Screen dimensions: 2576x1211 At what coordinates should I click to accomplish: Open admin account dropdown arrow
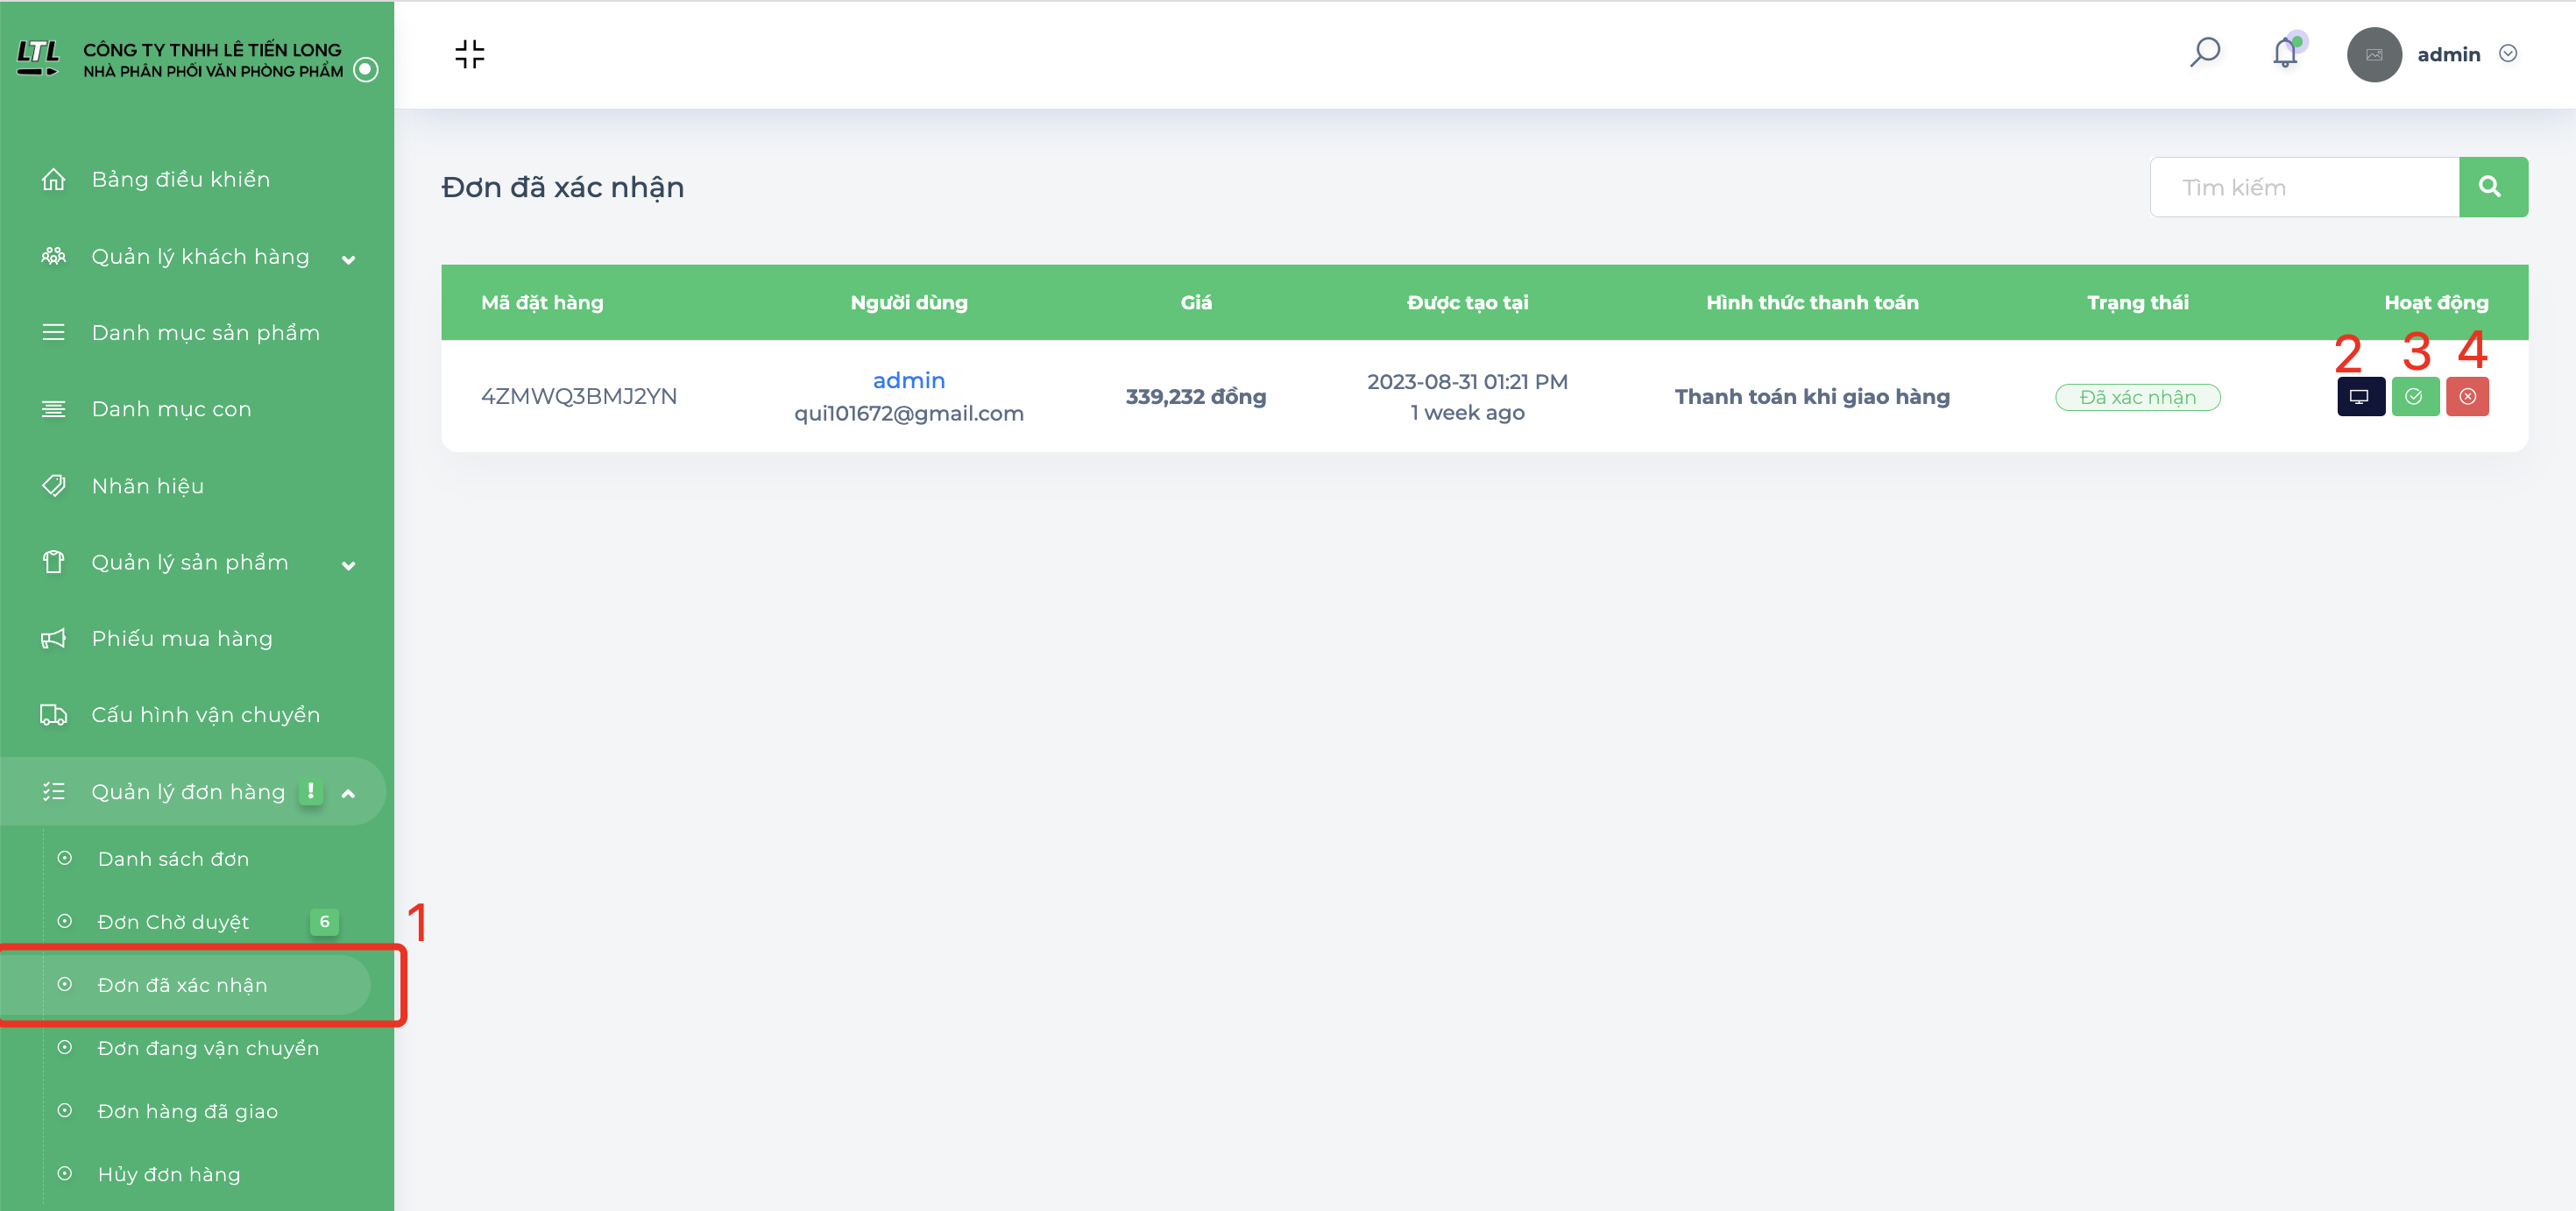click(2507, 54)
